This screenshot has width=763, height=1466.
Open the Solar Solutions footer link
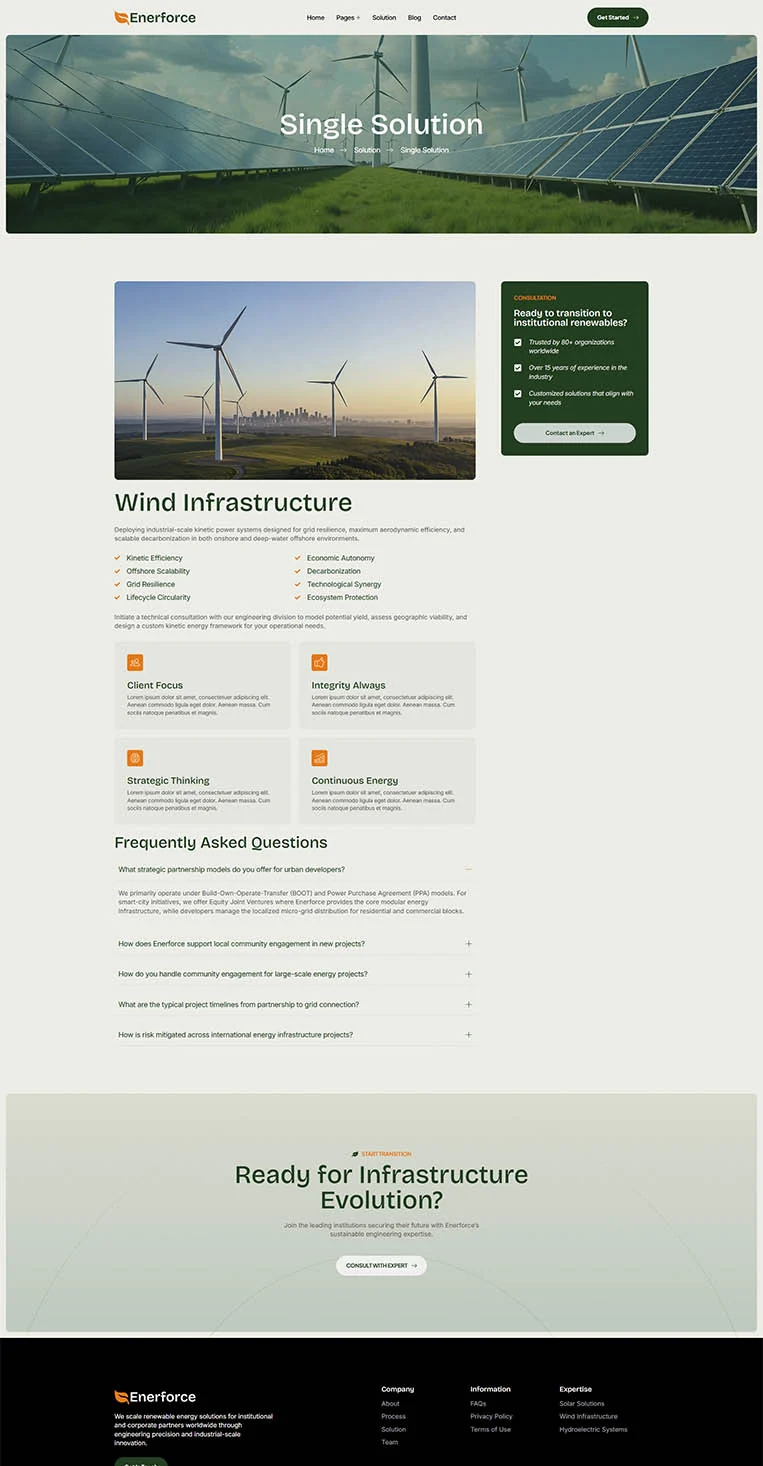pyautogui.click(x=582, y=1403)
